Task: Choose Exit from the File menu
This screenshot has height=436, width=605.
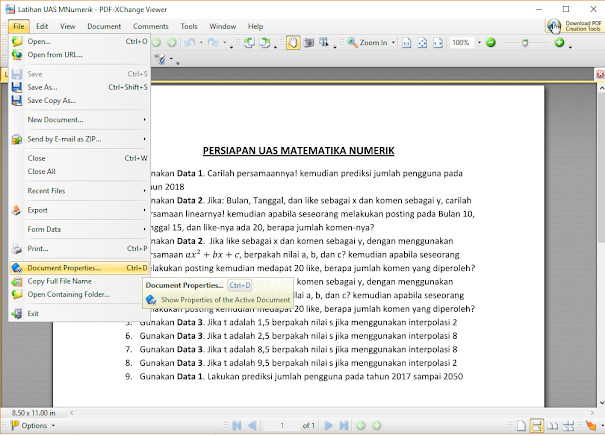Action: 79,313
